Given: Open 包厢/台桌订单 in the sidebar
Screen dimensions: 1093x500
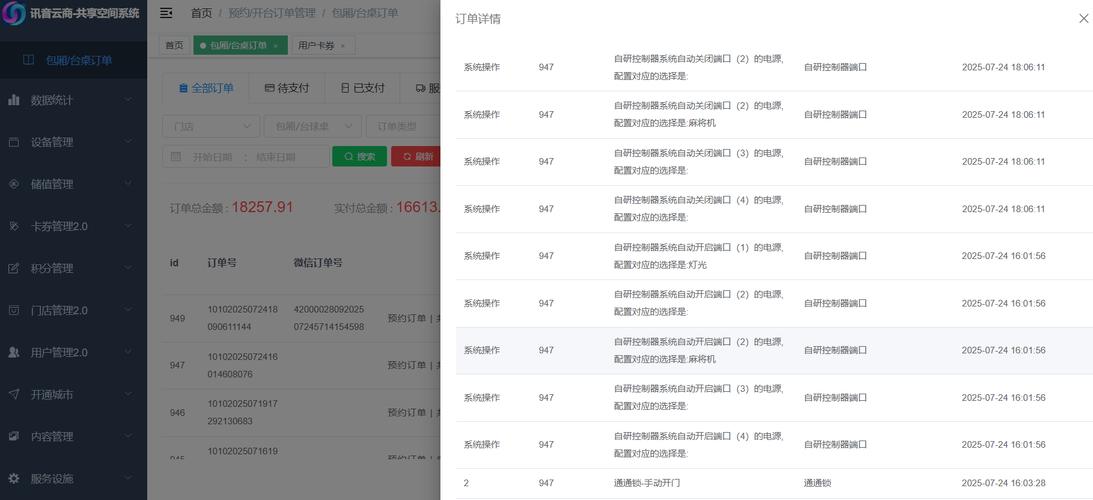Looking at the screenshot, I should click(x=73, y=61).
